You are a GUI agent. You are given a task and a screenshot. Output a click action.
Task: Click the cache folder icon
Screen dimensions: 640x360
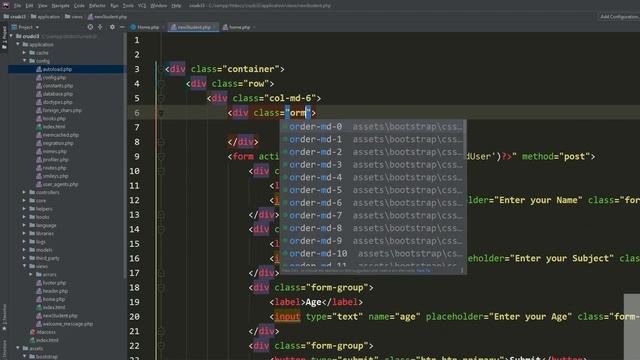[32, 53]
